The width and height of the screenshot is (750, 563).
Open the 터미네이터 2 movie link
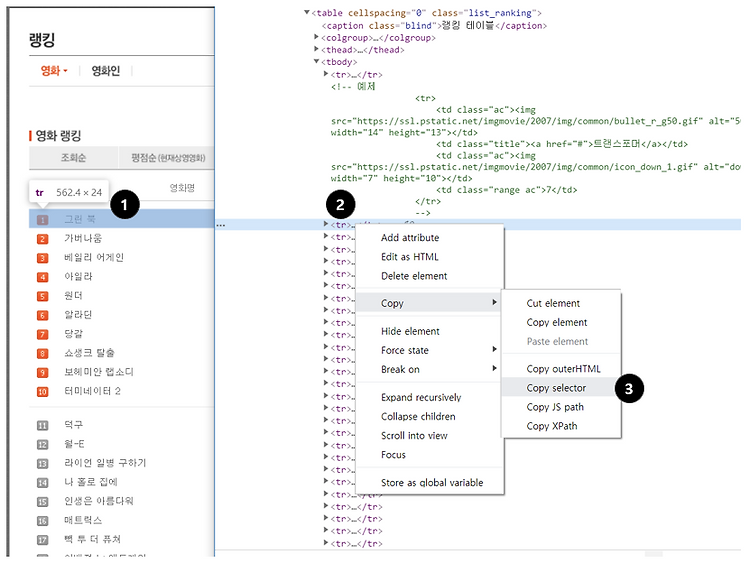click(x=92, y=391)
